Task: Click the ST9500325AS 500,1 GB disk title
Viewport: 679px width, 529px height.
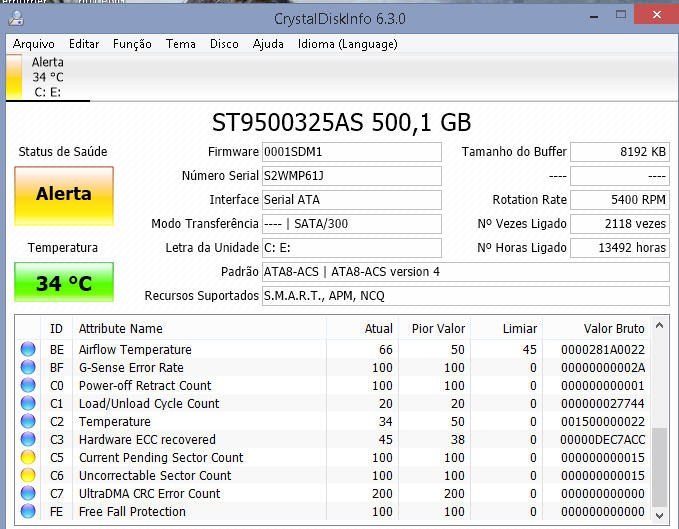Action: point(341,123)
